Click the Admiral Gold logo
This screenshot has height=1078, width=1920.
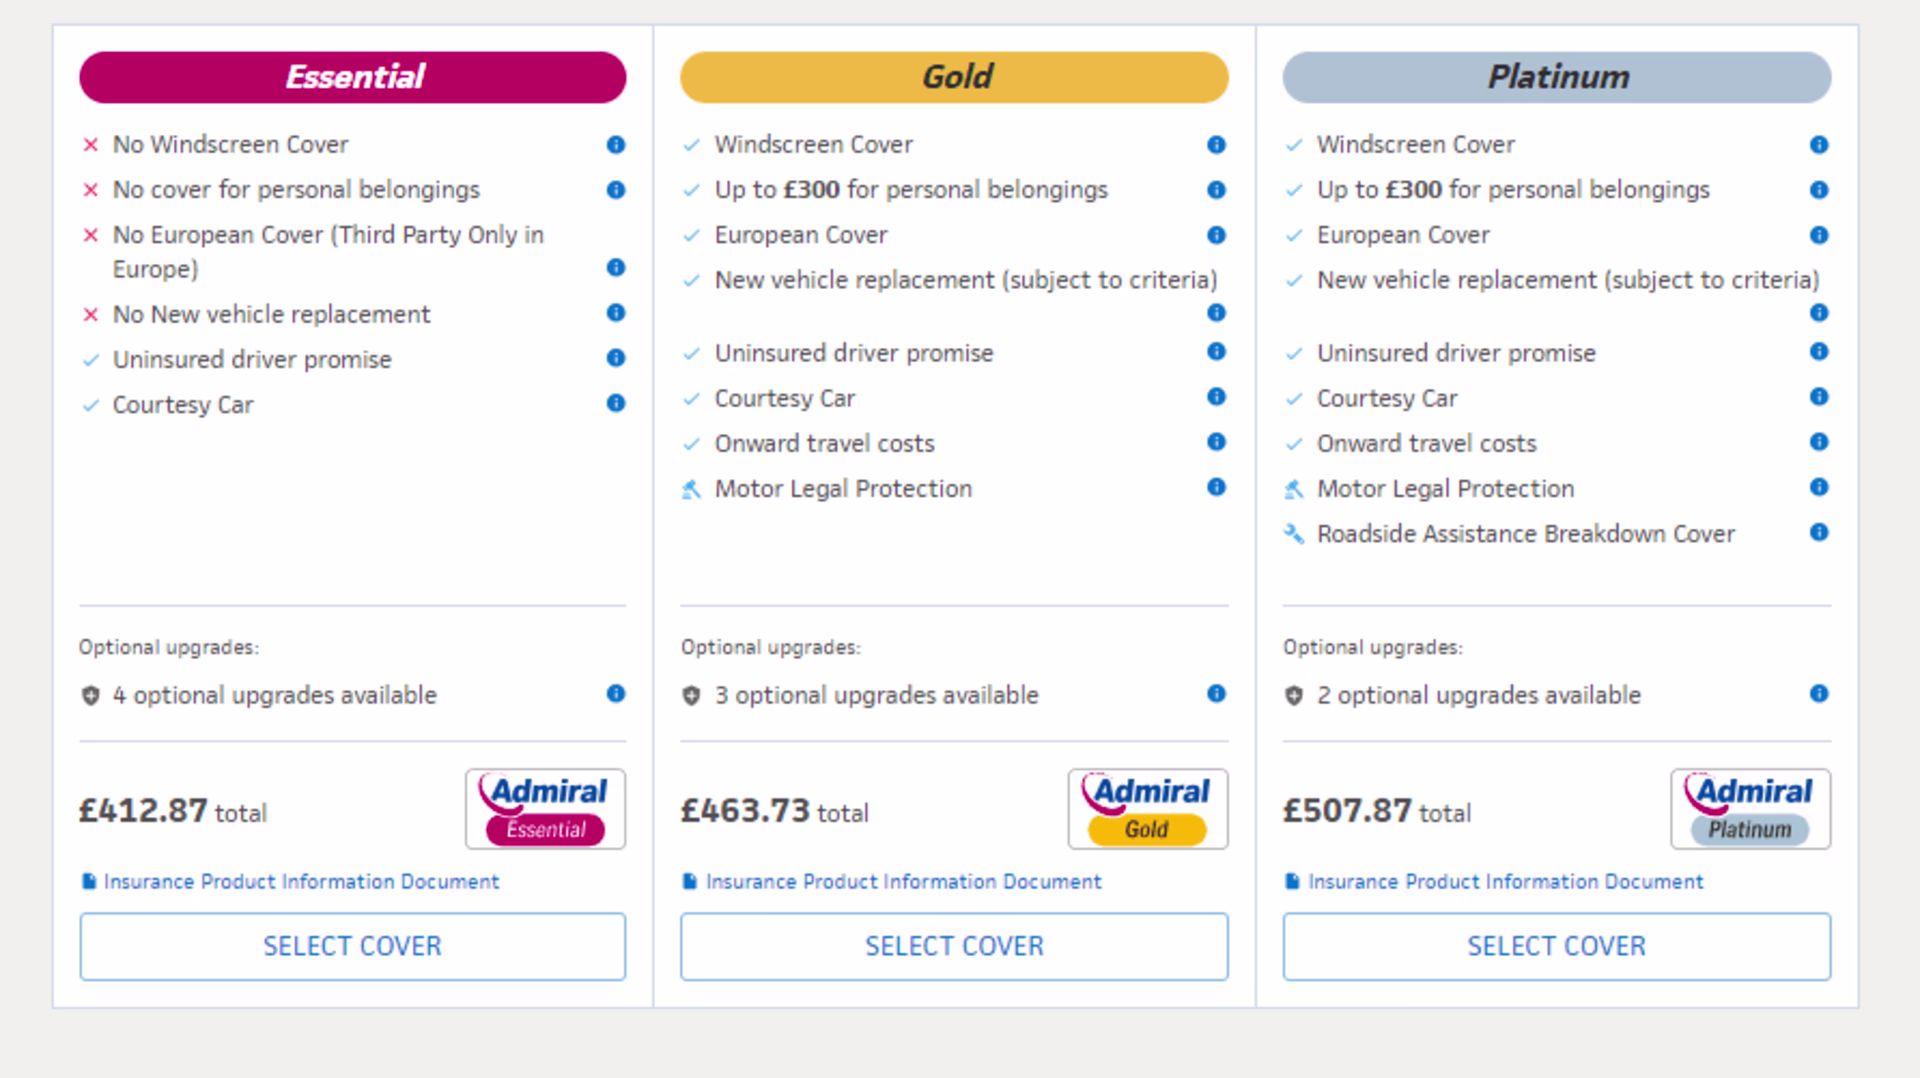[1147, 809]
